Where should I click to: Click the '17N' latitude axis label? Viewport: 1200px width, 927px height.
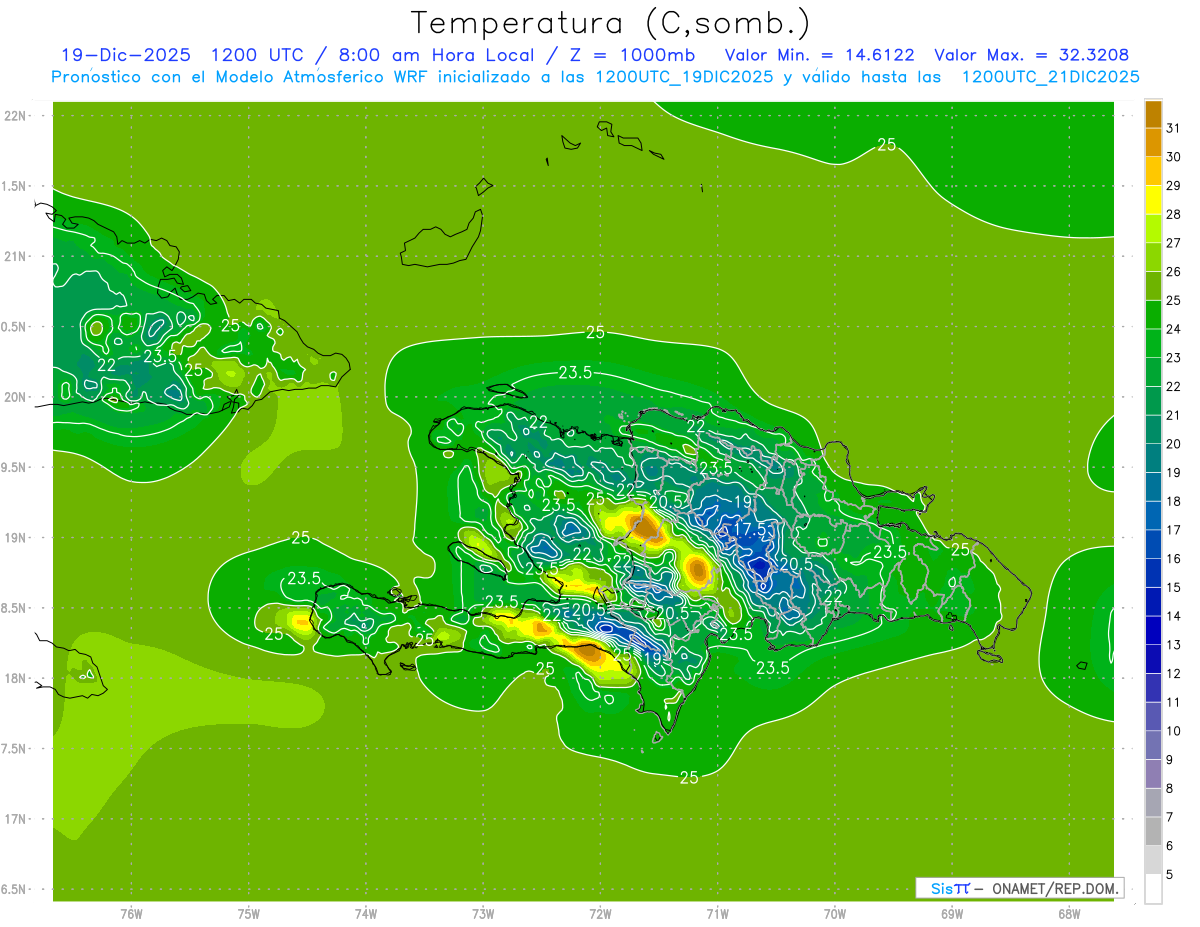point(17,819)
